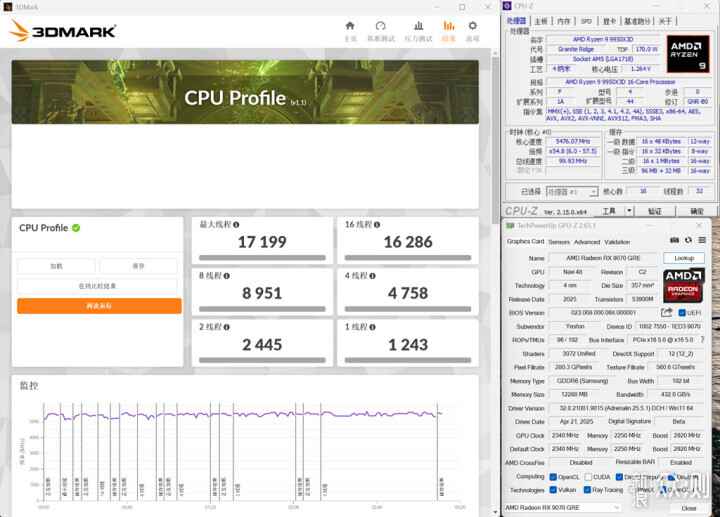Click the 3DMark 加载 (load) button
This screenshot has height=517, width=720.
tap(56, 266)
